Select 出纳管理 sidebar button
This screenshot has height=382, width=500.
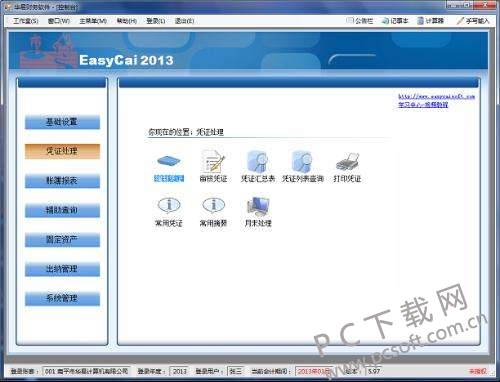[x=62, y=269]
